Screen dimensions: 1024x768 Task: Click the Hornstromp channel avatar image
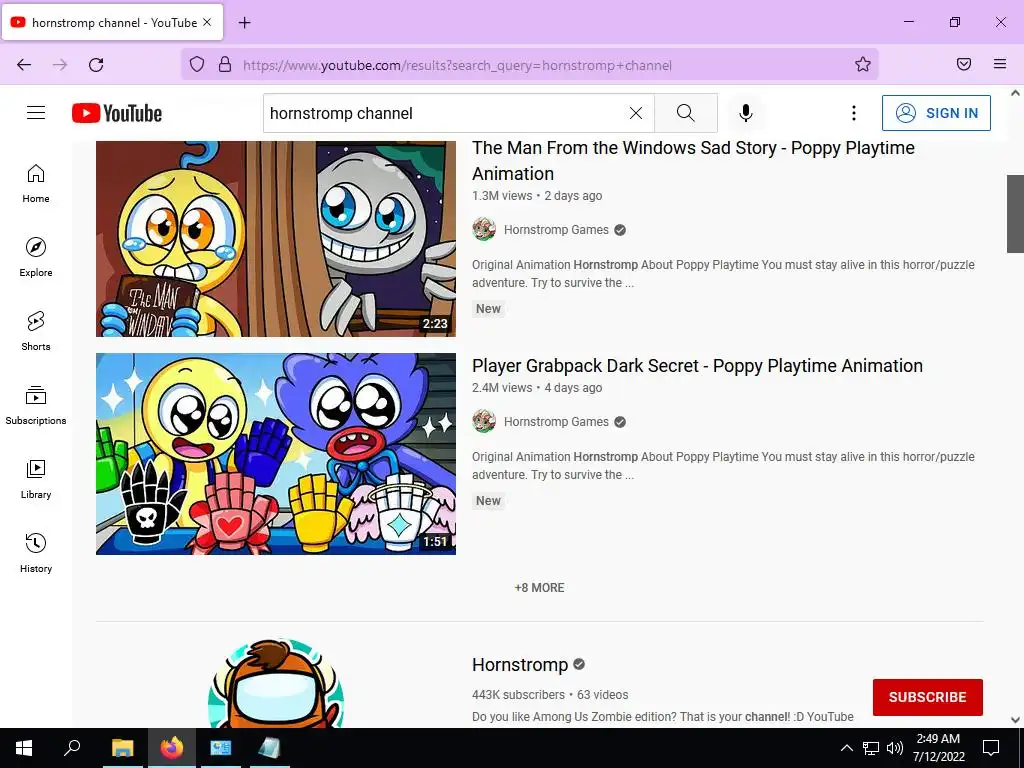[x=276, y=684]
